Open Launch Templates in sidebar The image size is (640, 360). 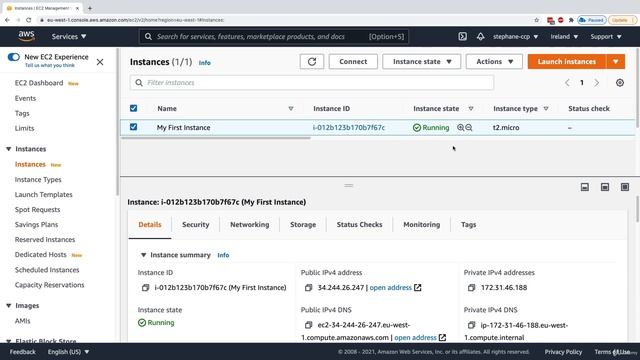[43, 195]
